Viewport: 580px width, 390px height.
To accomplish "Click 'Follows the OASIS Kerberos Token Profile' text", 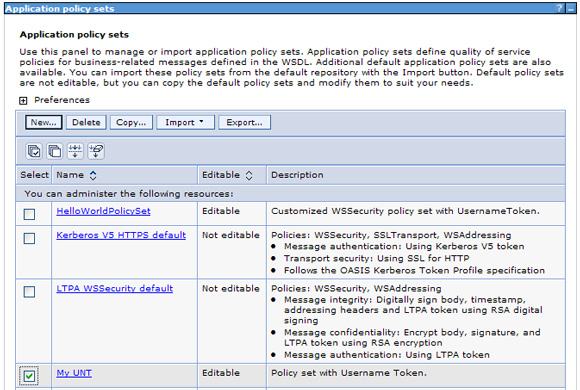I will pyautogui.click(x=414, y=270).
